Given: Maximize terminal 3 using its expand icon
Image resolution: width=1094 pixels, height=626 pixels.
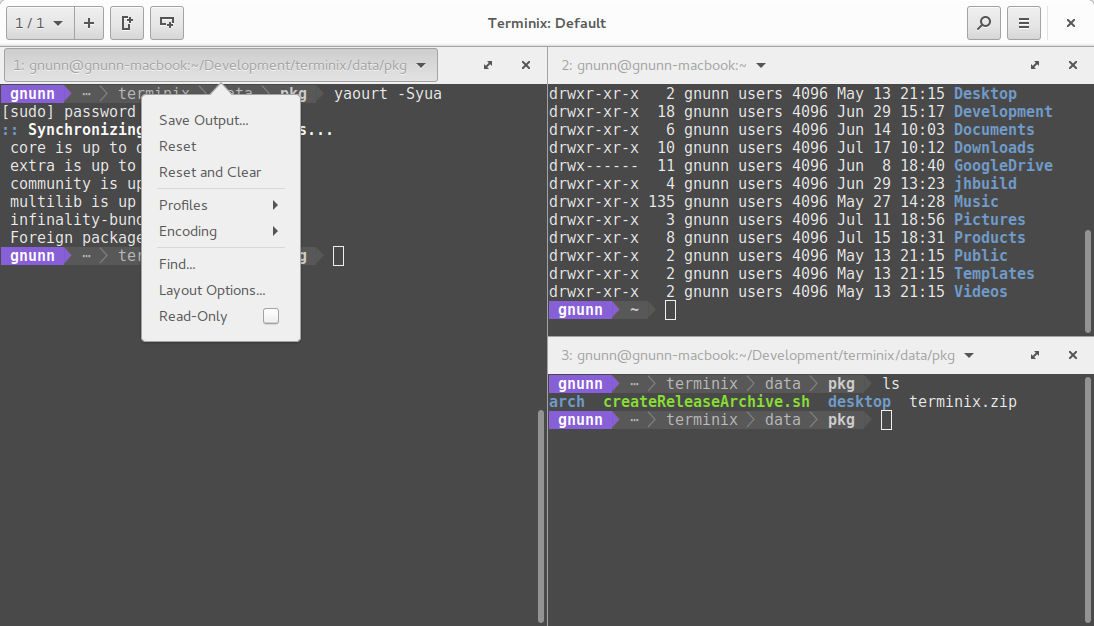Looking at the screenshot, I should (1035, 354).
